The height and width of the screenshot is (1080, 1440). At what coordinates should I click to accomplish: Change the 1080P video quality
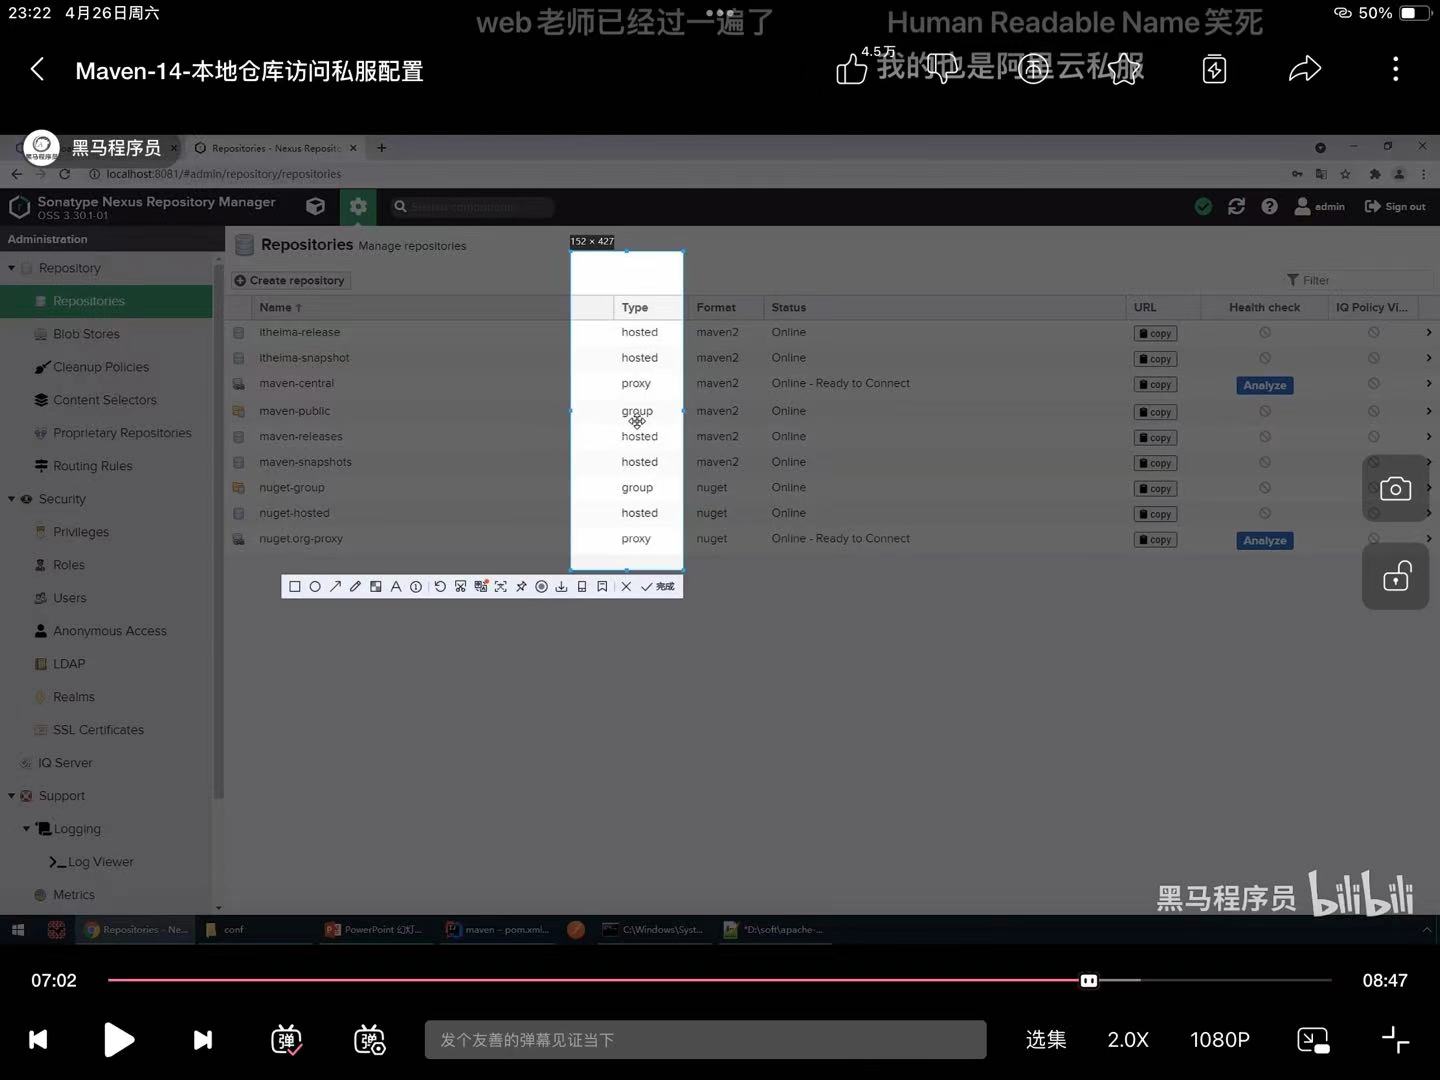click(x=1220, y=1040)
